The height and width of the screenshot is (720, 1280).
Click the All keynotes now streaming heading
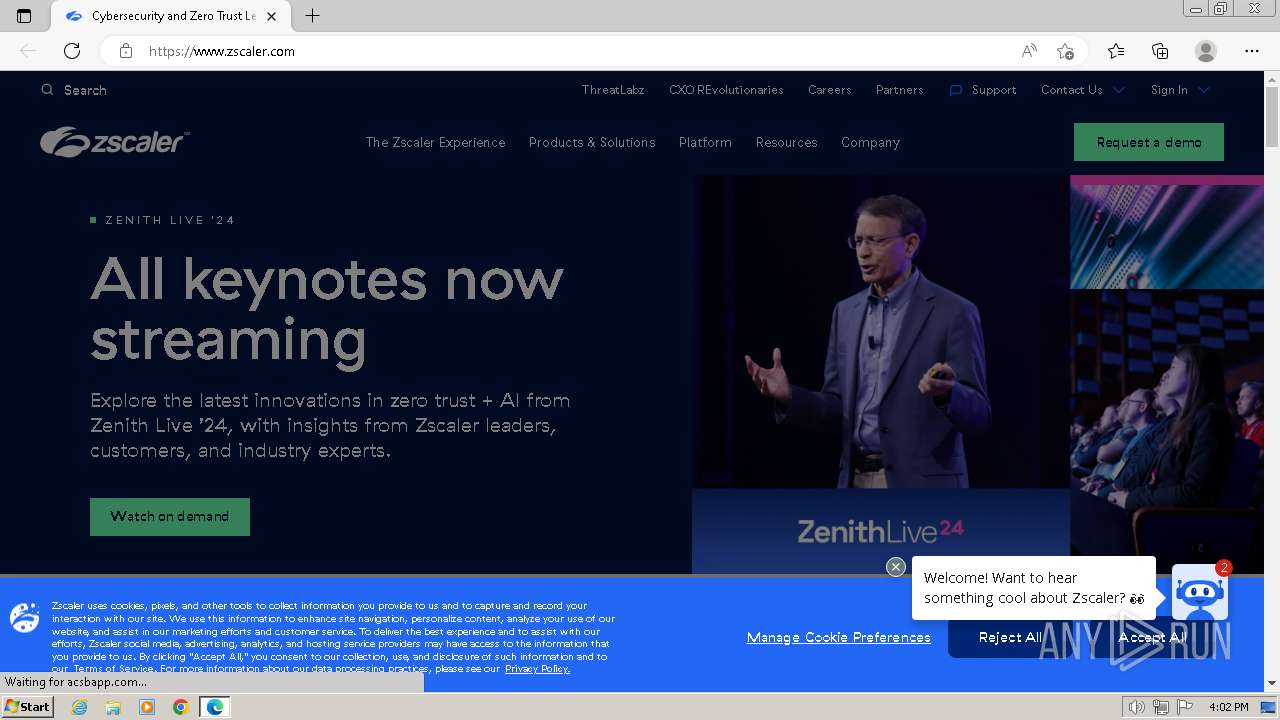pos(327,309)
